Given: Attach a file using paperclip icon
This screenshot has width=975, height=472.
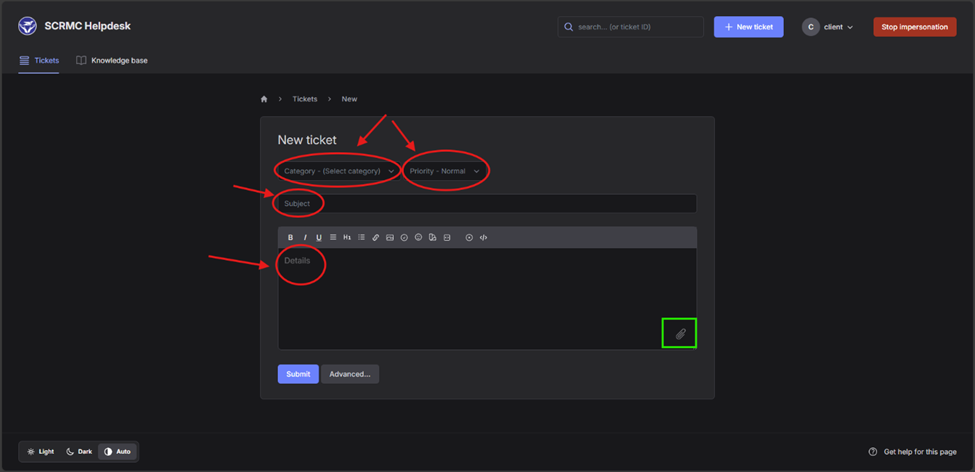Looking at the screenshot, I should pyautogui.click(x=680, y=334).
